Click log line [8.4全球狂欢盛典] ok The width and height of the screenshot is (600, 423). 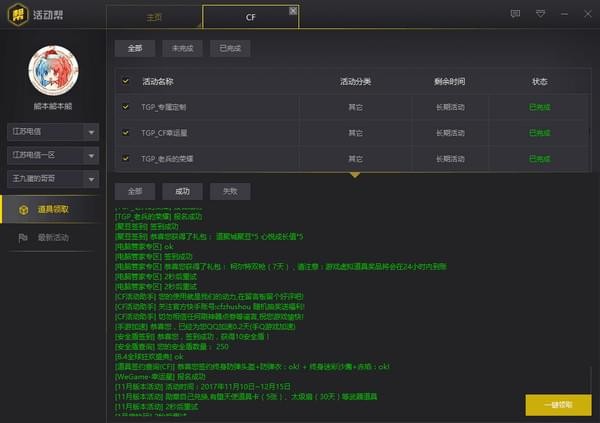150,356
